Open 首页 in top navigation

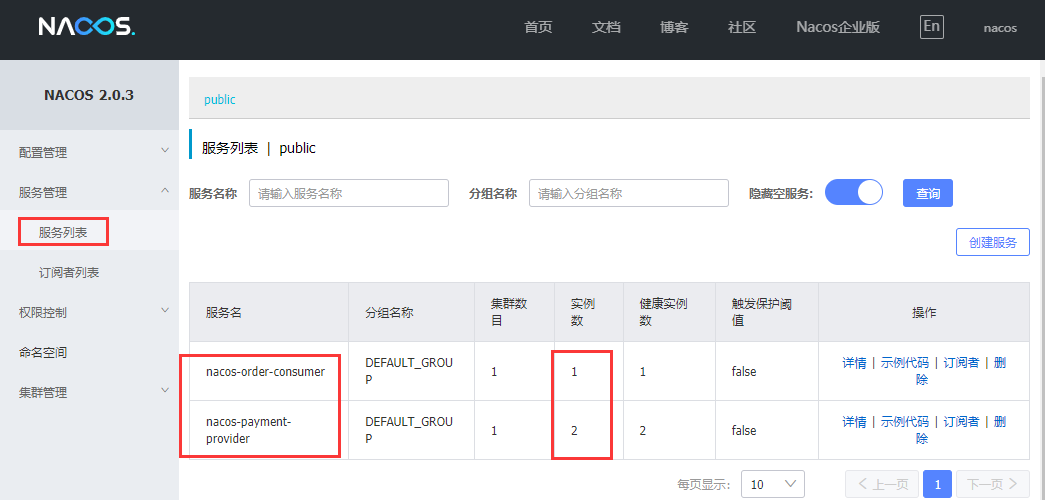tap(538, 27)
